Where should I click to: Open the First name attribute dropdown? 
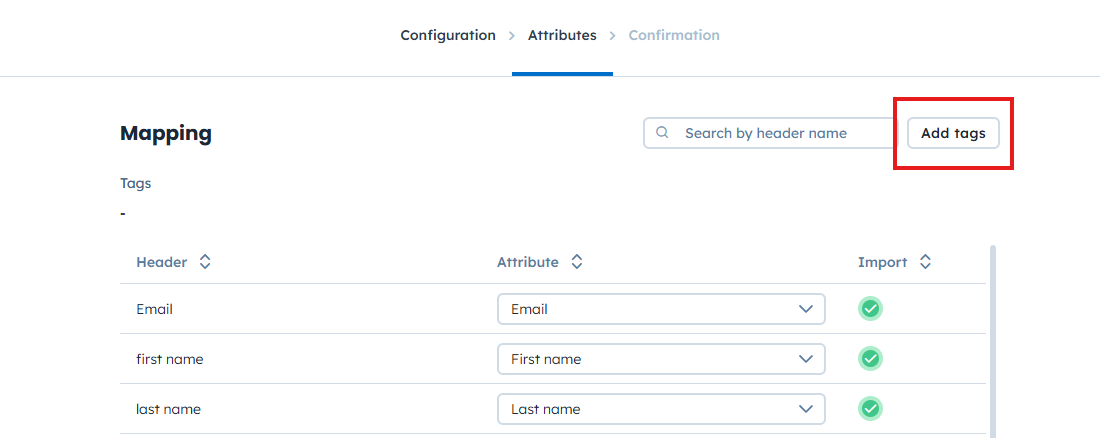pos(661,358)
